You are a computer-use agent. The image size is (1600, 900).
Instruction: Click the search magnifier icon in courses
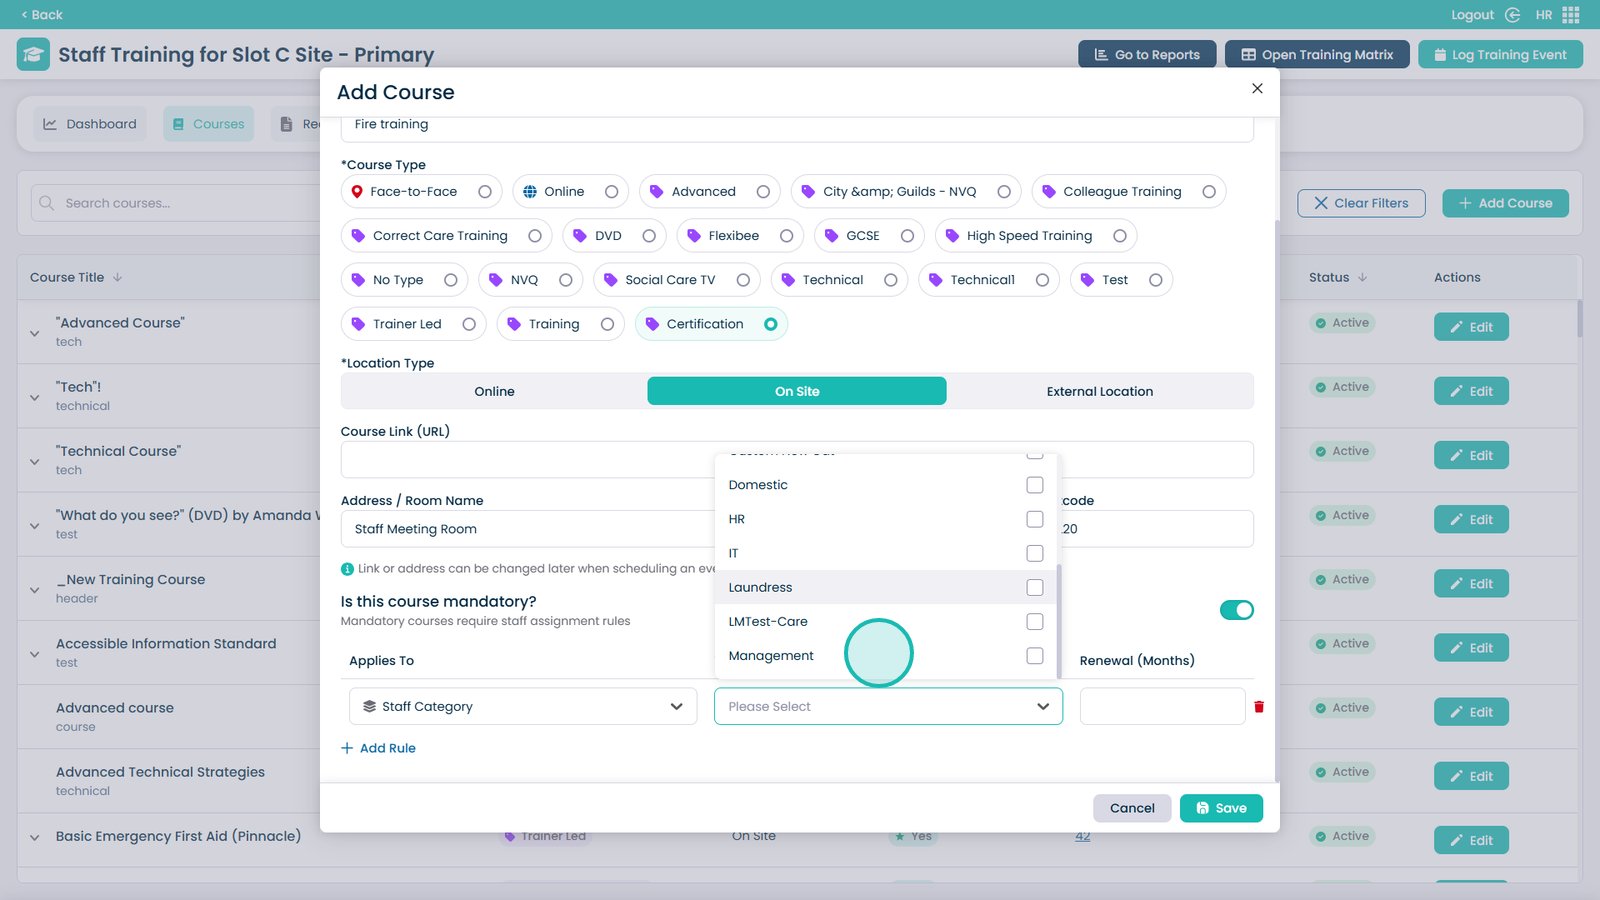[46, 203]
